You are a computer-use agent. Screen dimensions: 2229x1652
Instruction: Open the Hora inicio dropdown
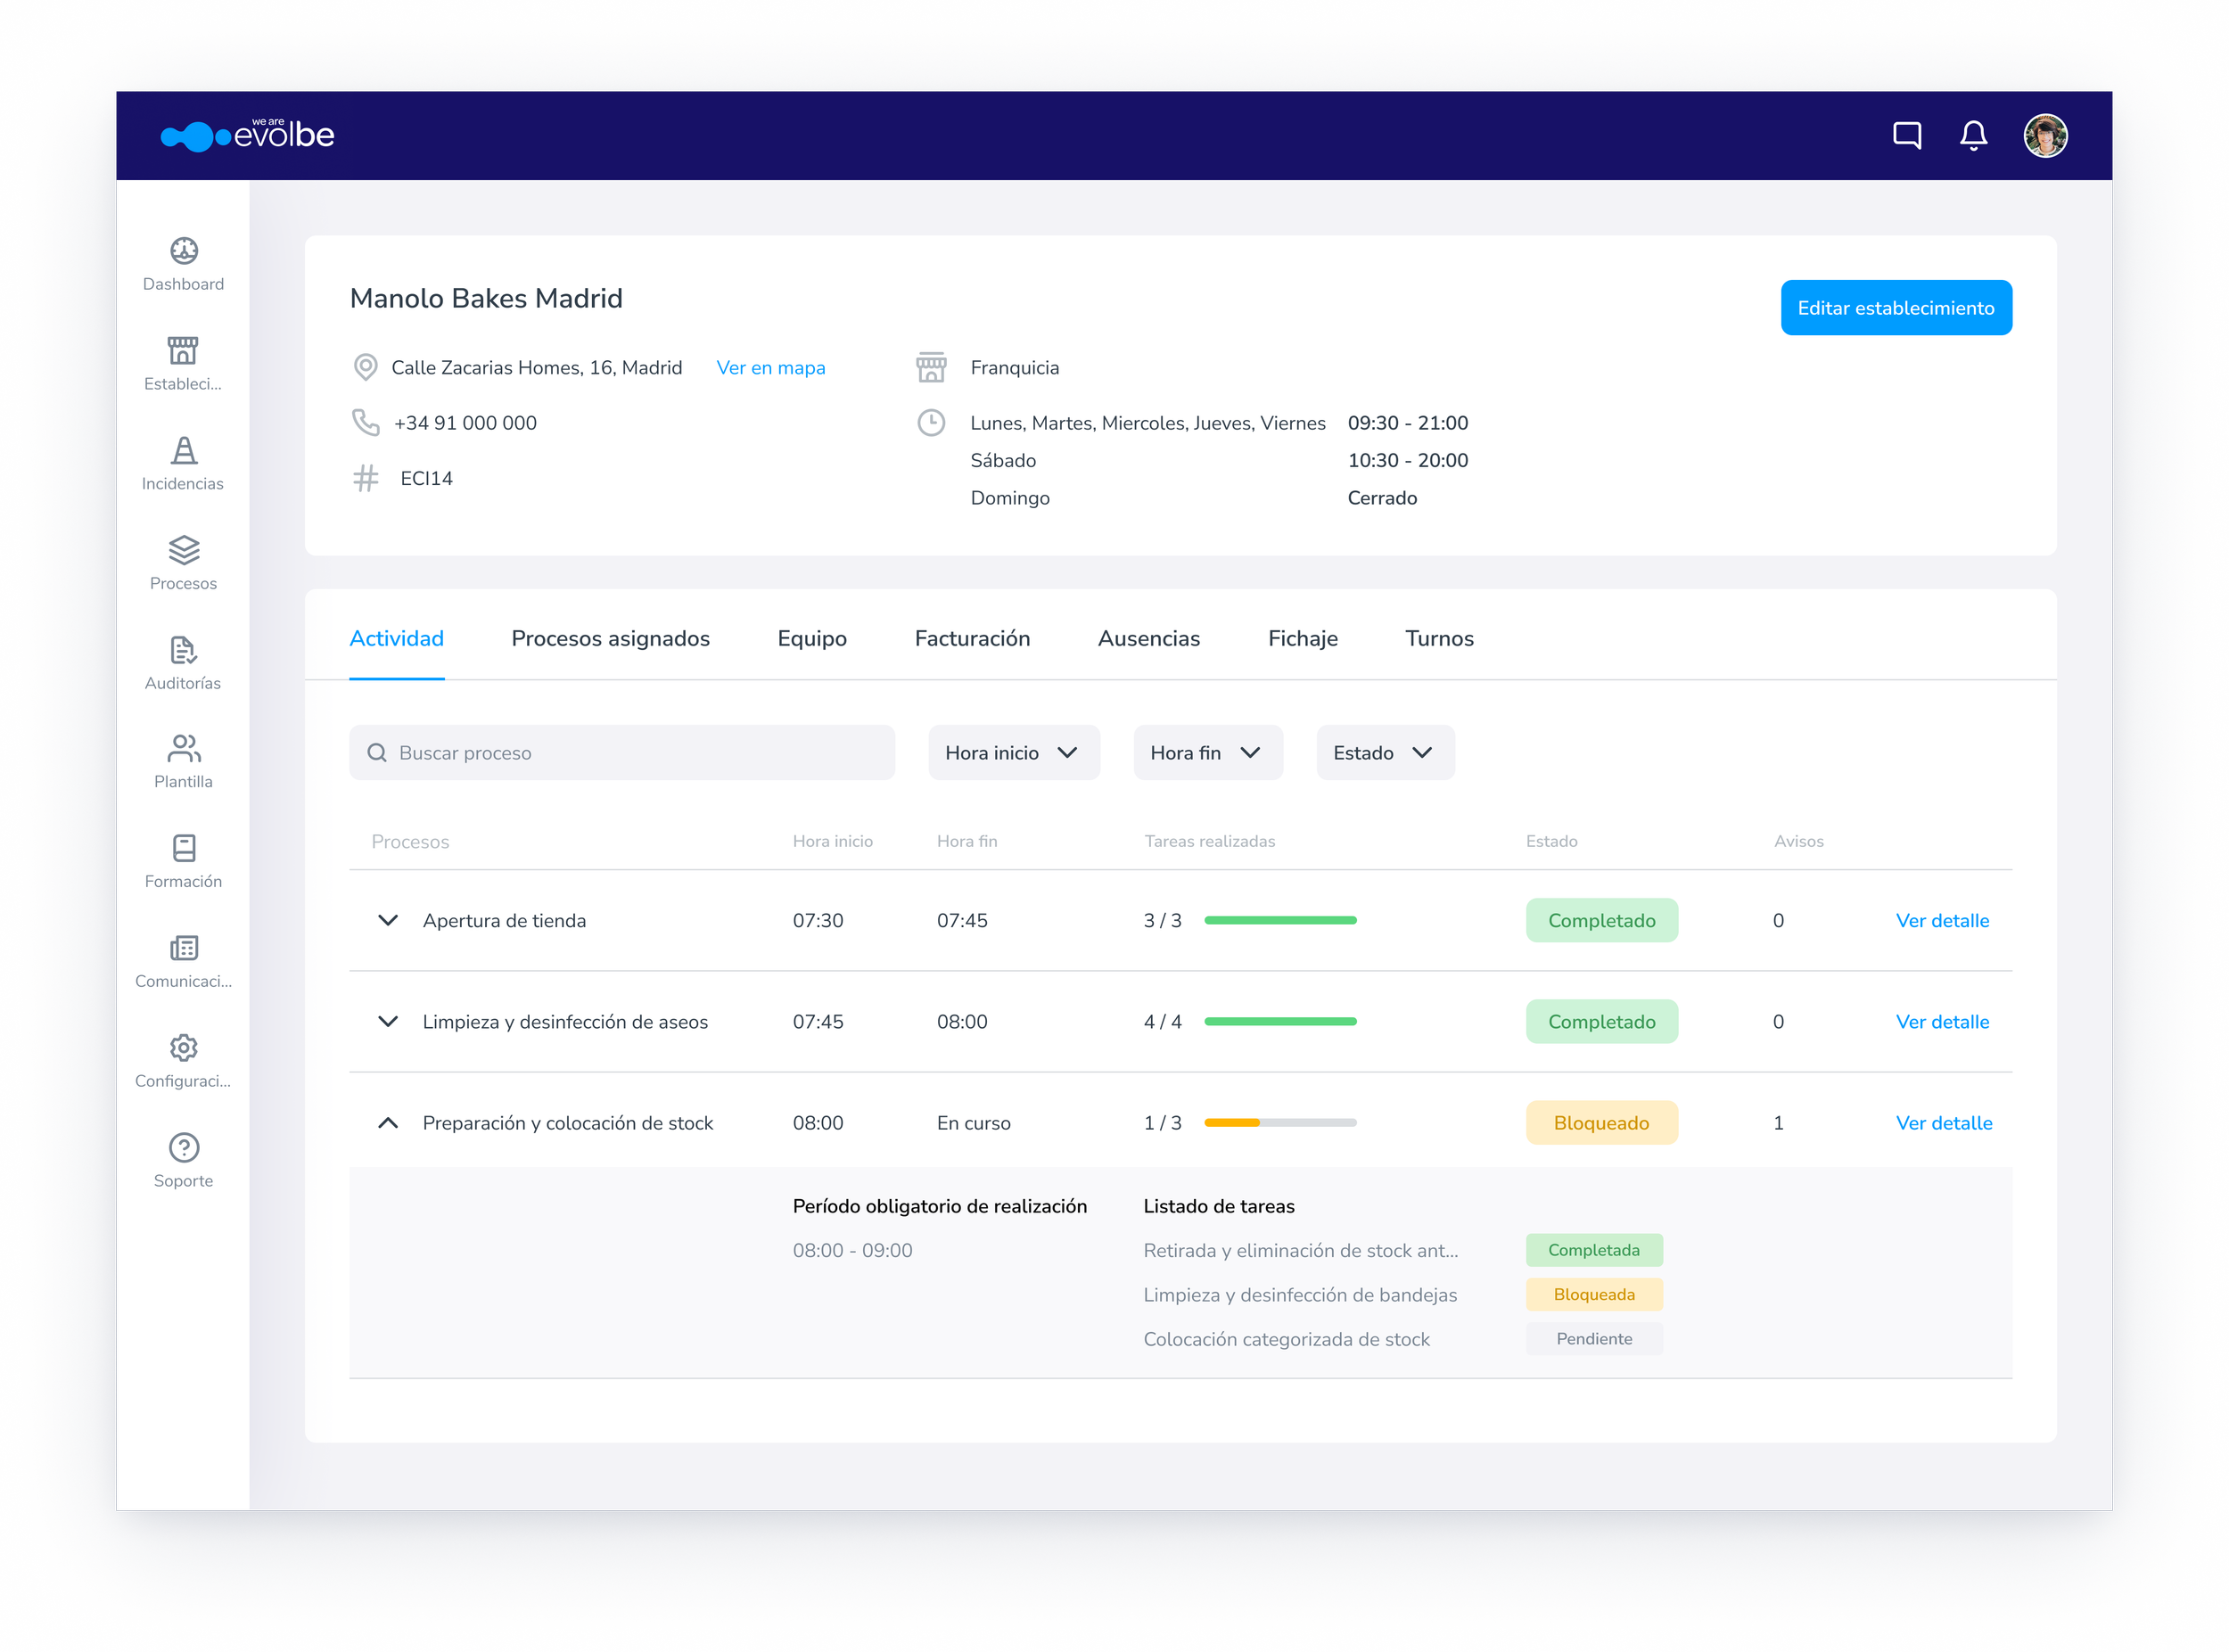[1014, 753]
